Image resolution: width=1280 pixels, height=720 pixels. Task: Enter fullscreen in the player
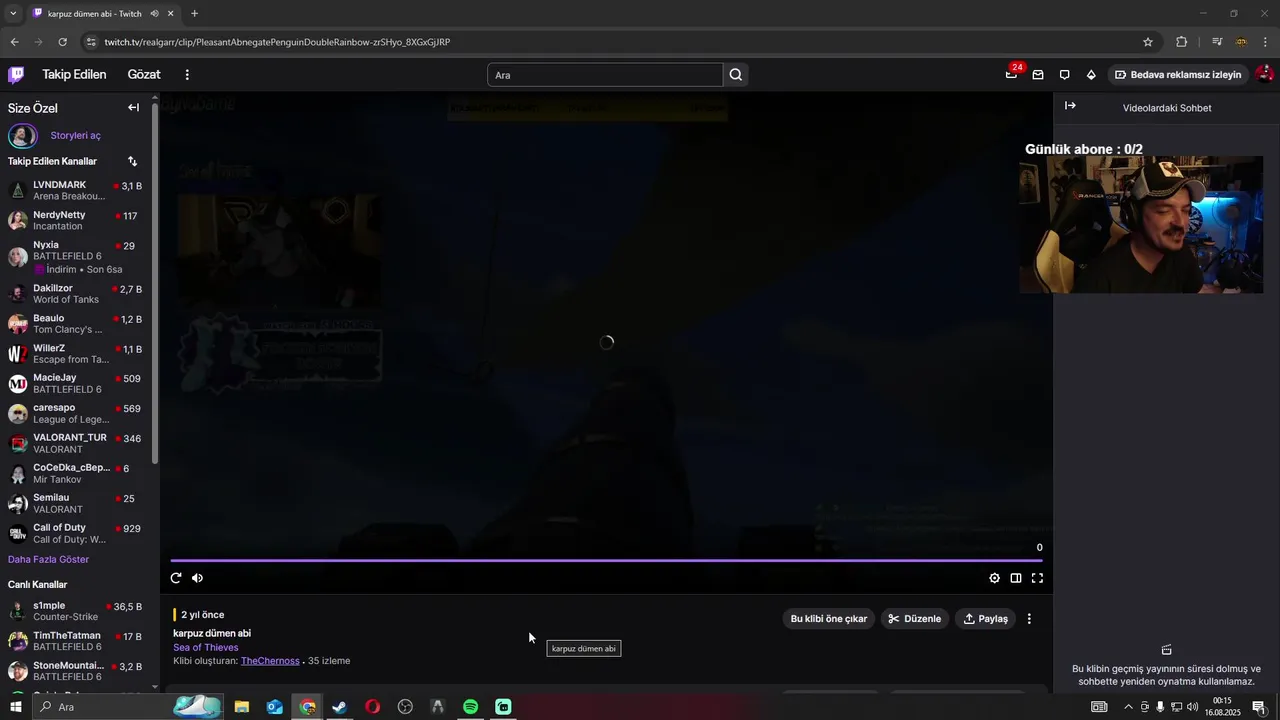tap(1037, 578)
